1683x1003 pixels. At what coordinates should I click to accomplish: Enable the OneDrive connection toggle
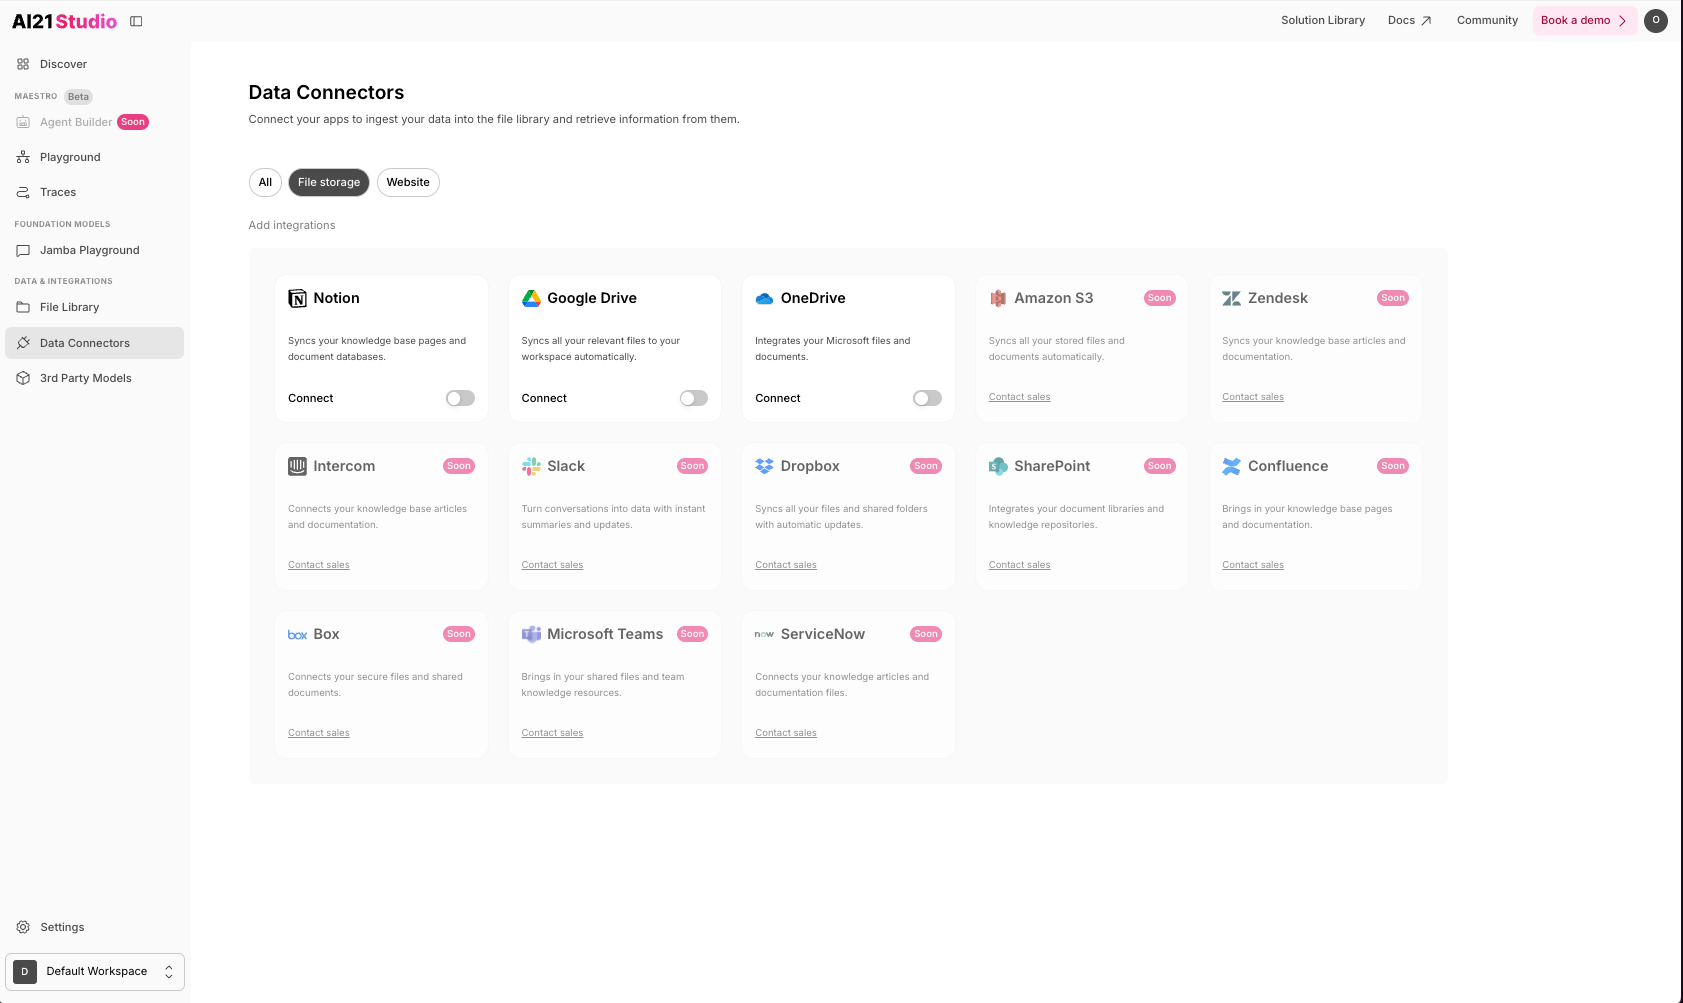926,397
